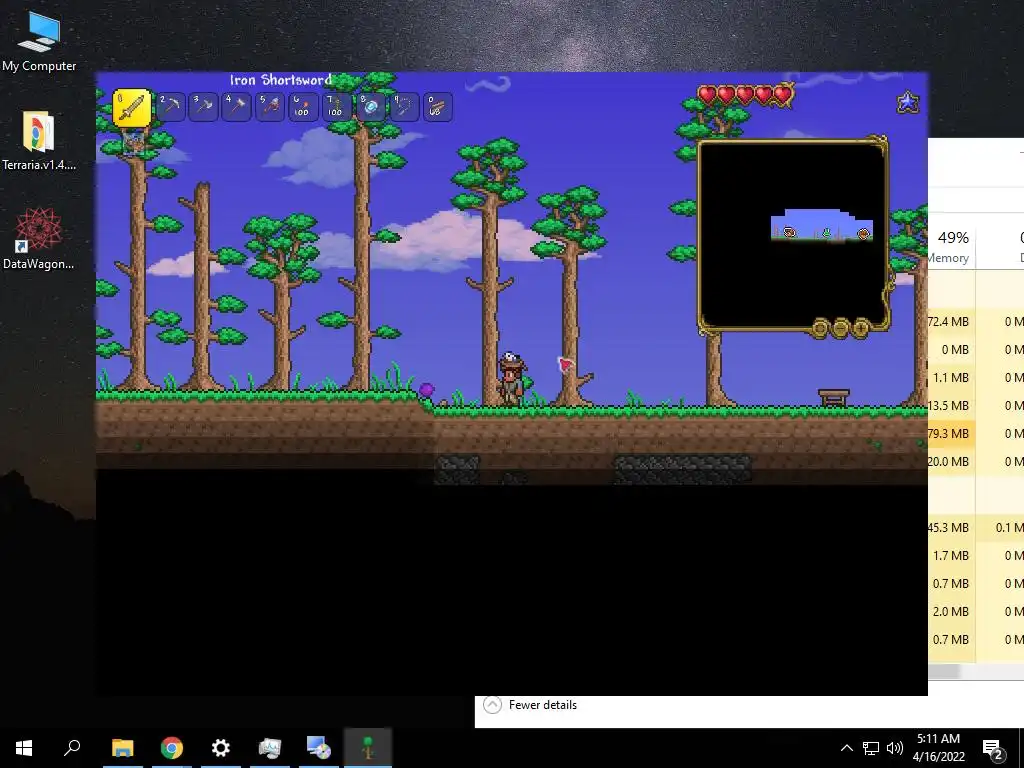This screenshot has height=768, width=1024.
Task: Select the torch stack in hotbar slot 6
Action: (303, 106)
